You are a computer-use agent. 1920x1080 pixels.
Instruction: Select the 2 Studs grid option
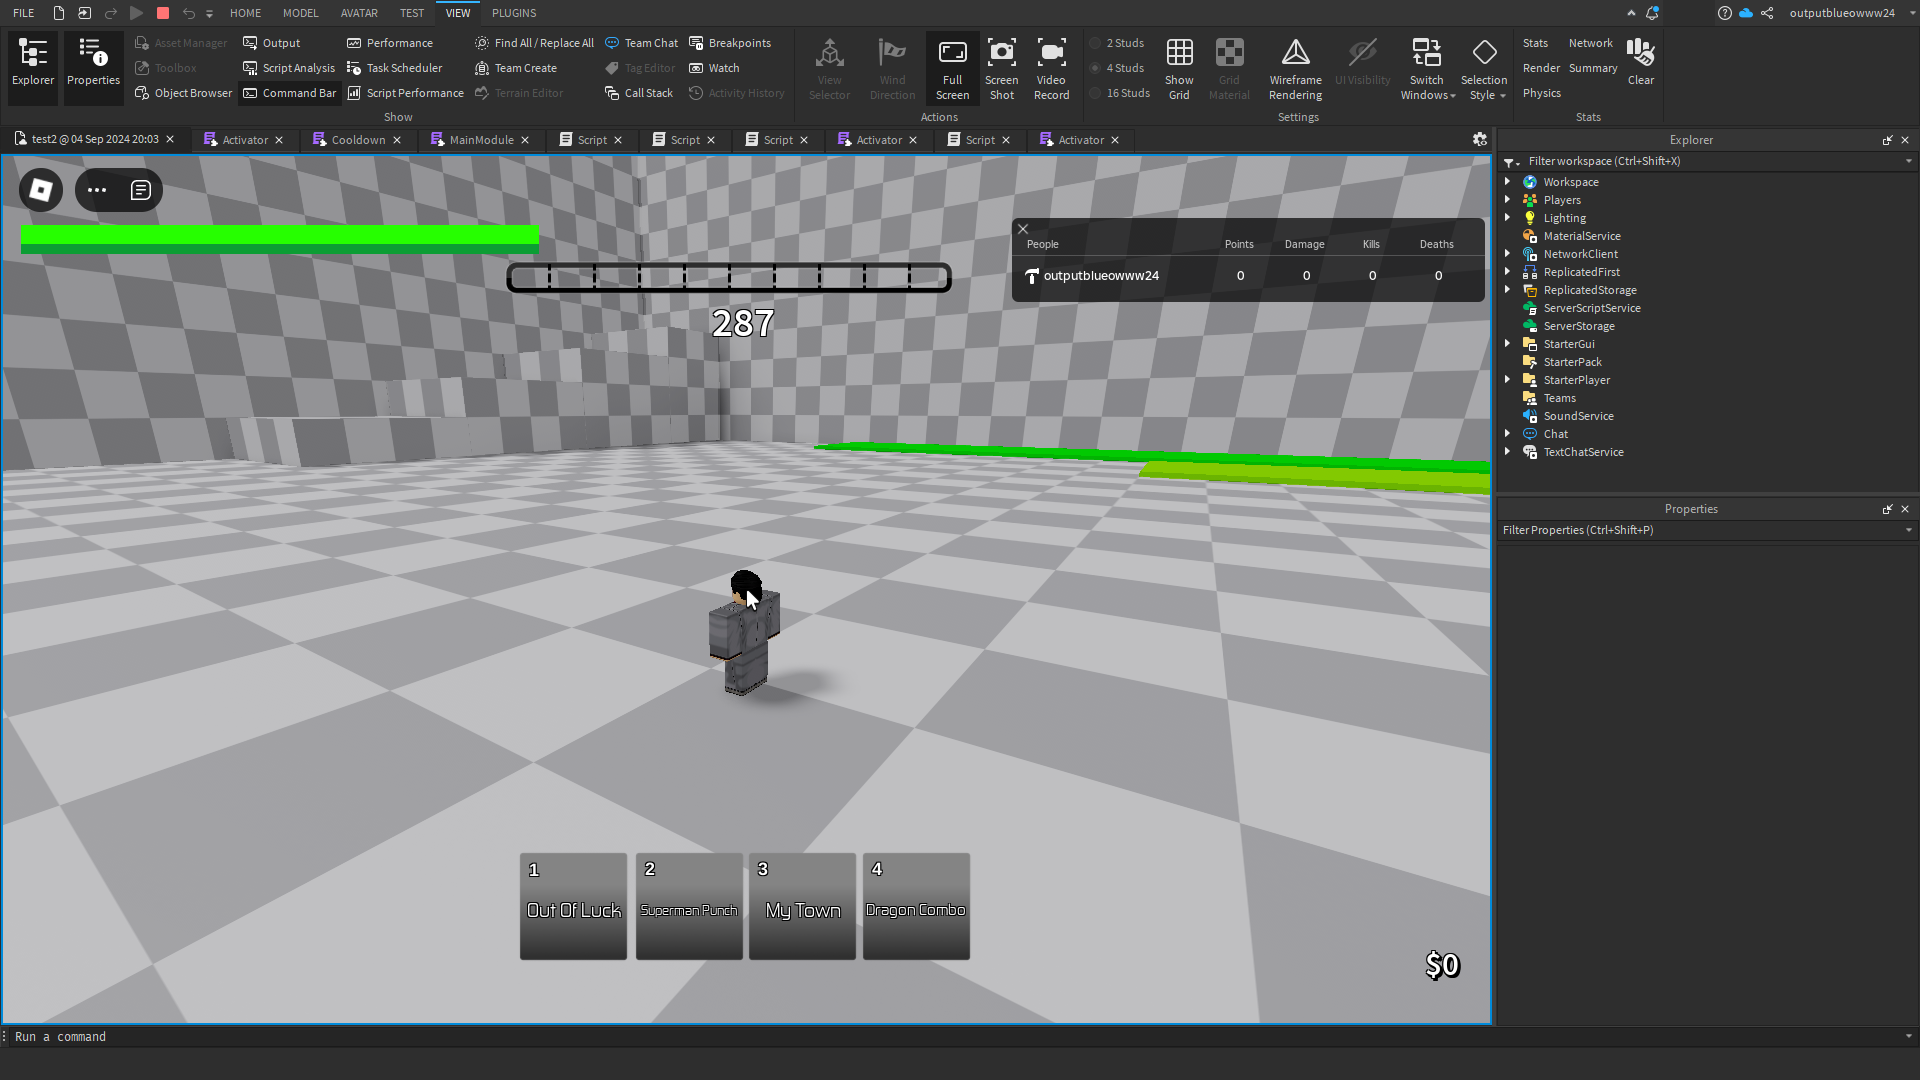[x=1124, y=43]
